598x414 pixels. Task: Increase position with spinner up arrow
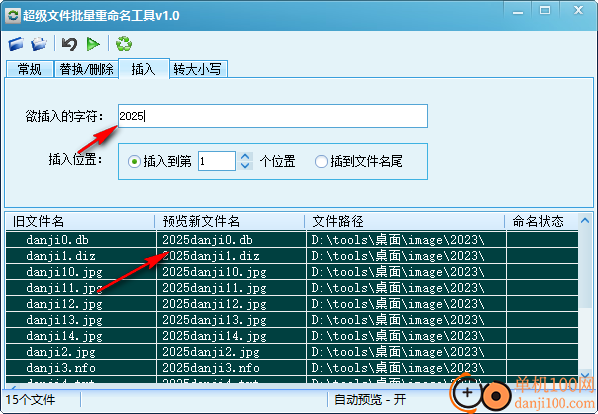click(245, 156)
